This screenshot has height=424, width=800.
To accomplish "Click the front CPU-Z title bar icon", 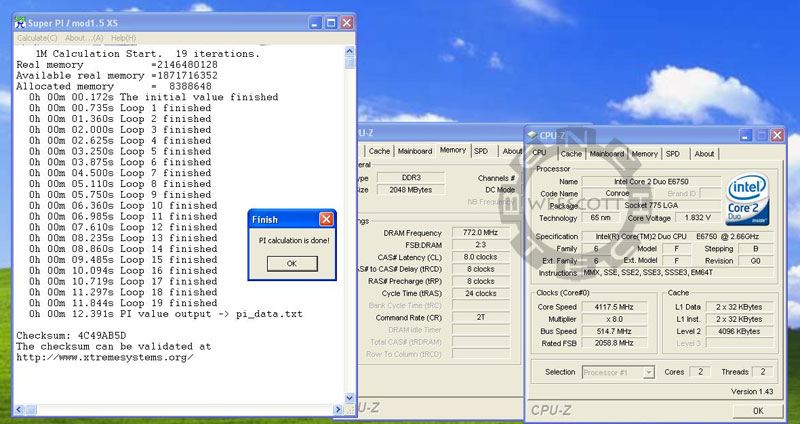I will coord(533,135).
